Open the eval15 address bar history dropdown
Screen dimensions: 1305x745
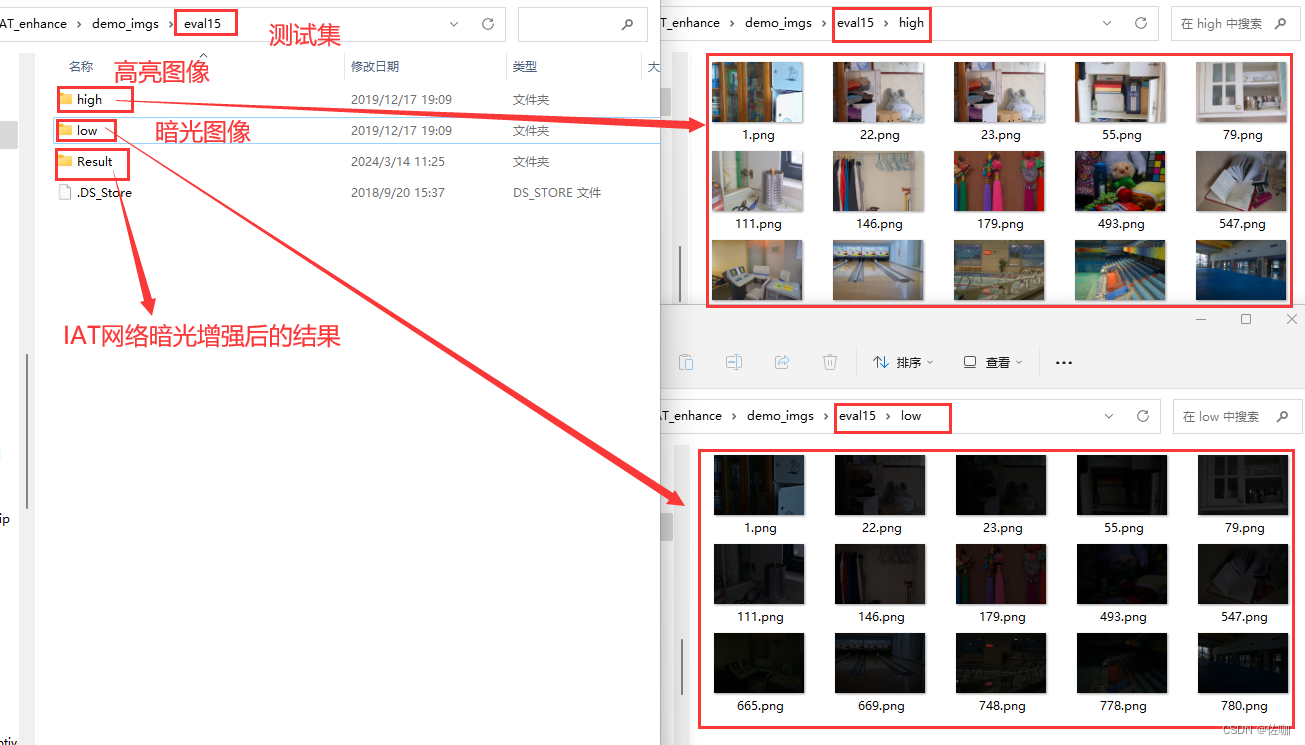coord(453,23)
